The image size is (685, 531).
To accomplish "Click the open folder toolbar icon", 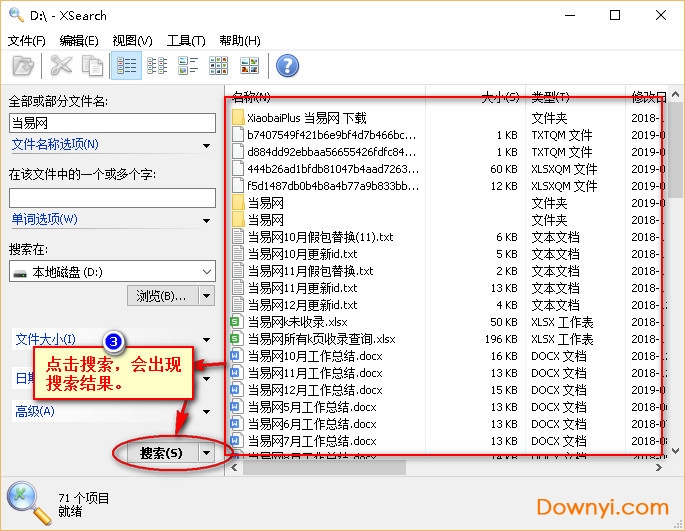I will click(x=22, y=66).
